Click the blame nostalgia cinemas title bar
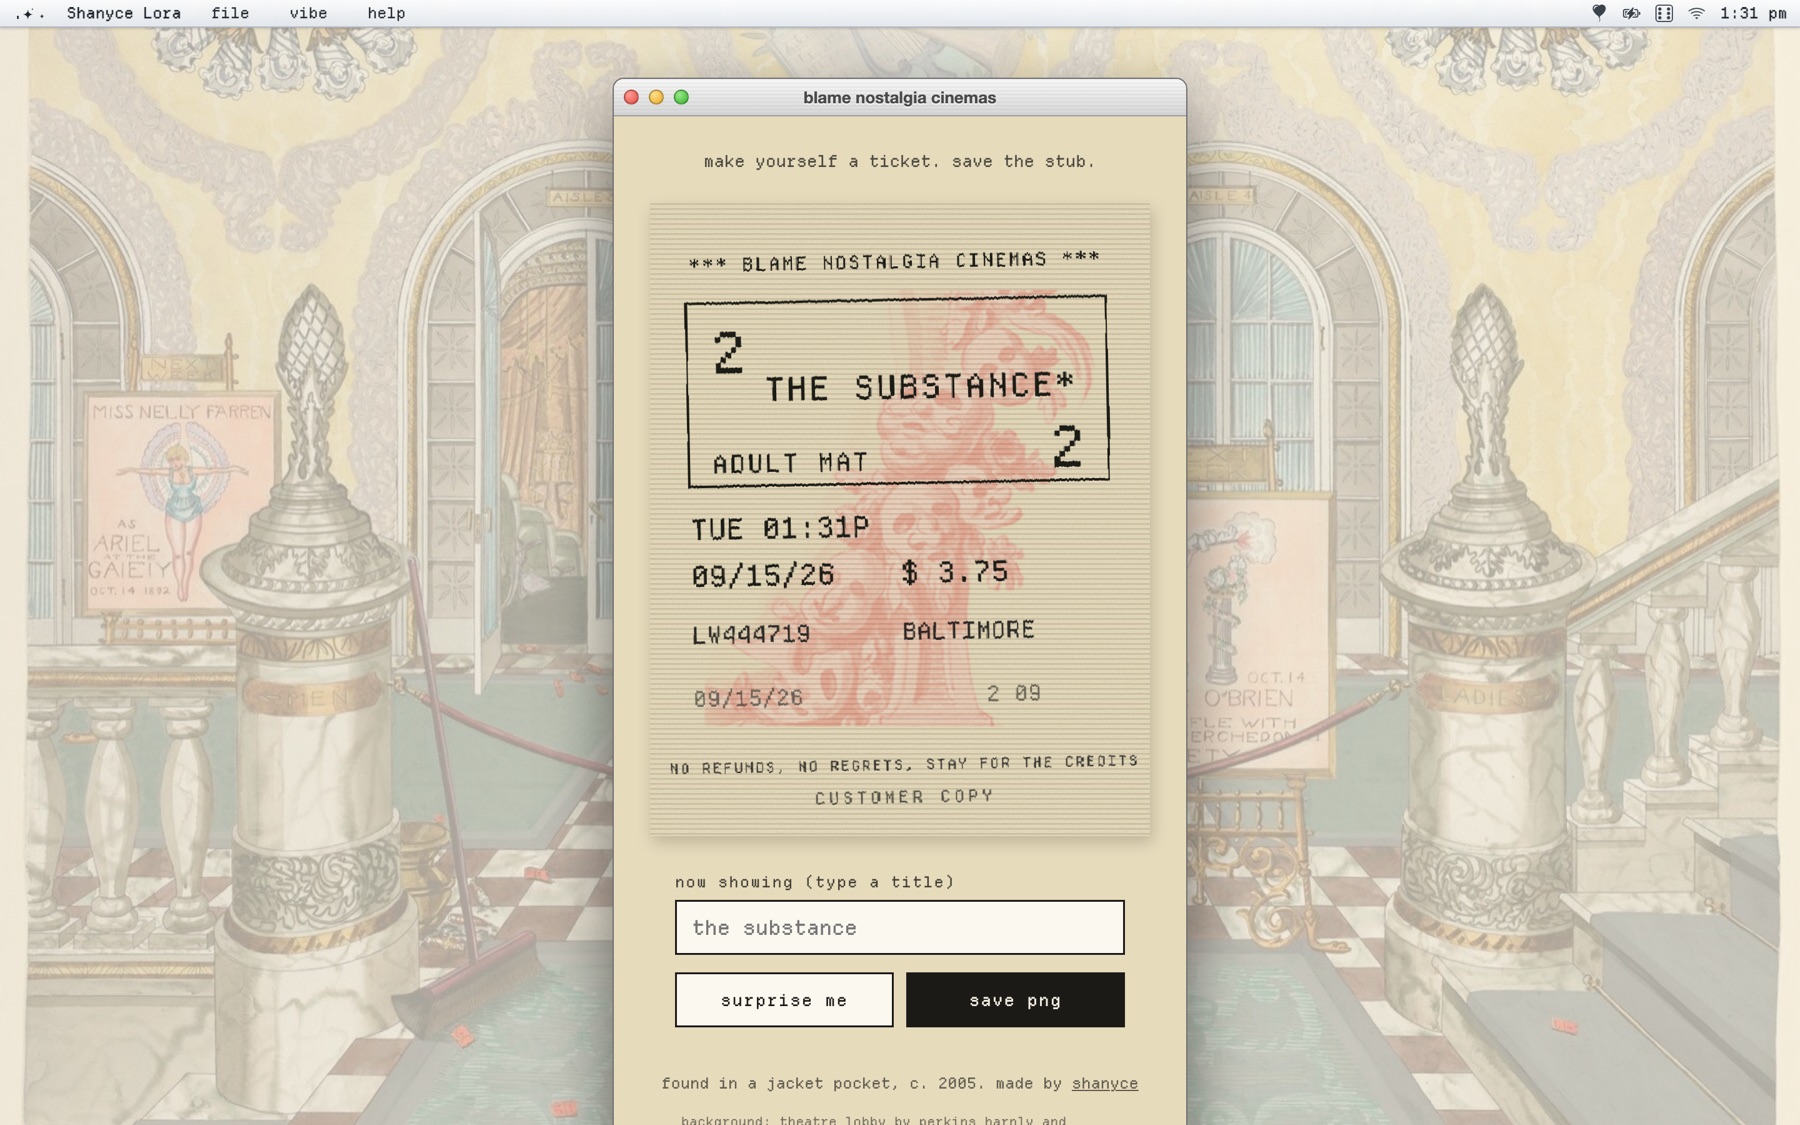The height and width of the screenshot is (1125, 1800). [899, 97]
